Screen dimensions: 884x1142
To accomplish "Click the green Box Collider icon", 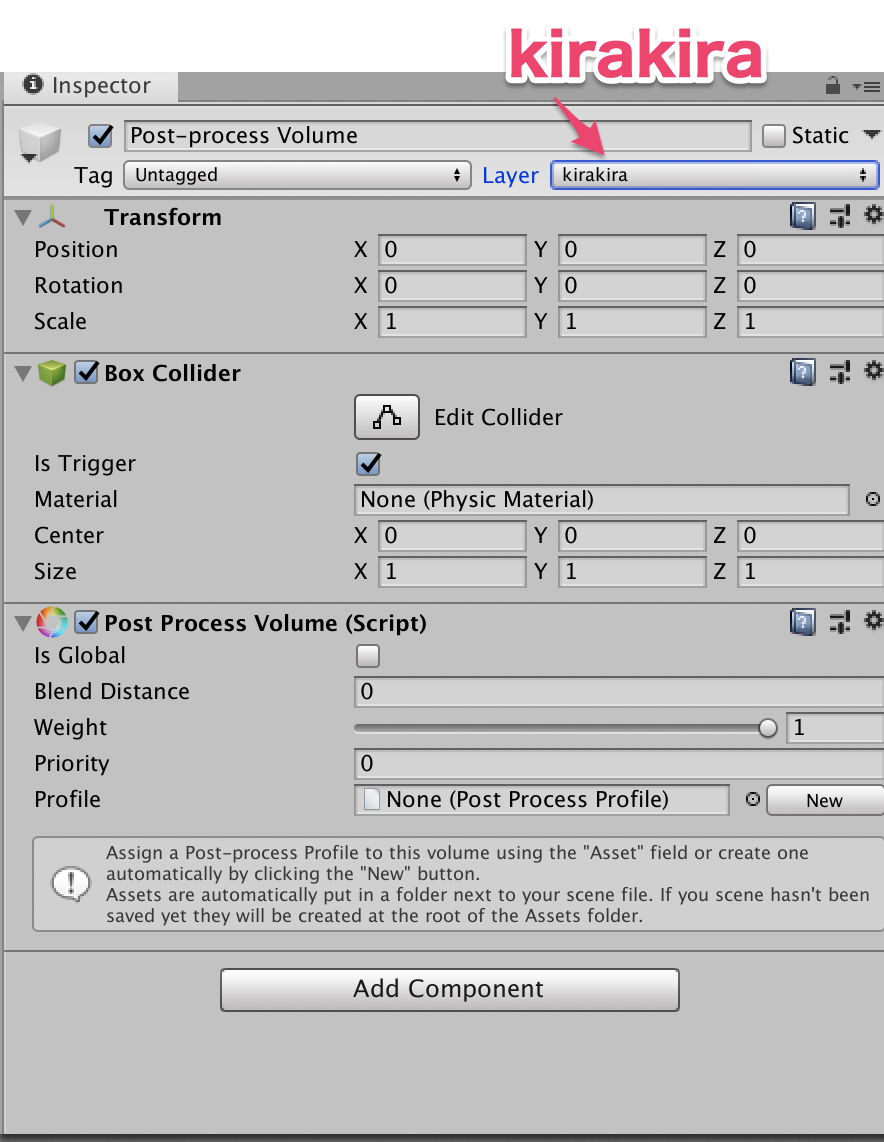I will [52, 373].
